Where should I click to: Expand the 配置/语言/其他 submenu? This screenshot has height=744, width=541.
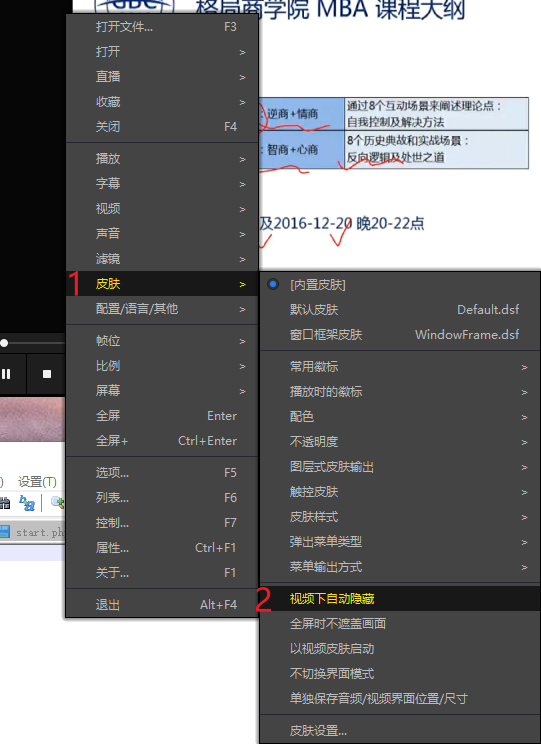coord(162,309)
